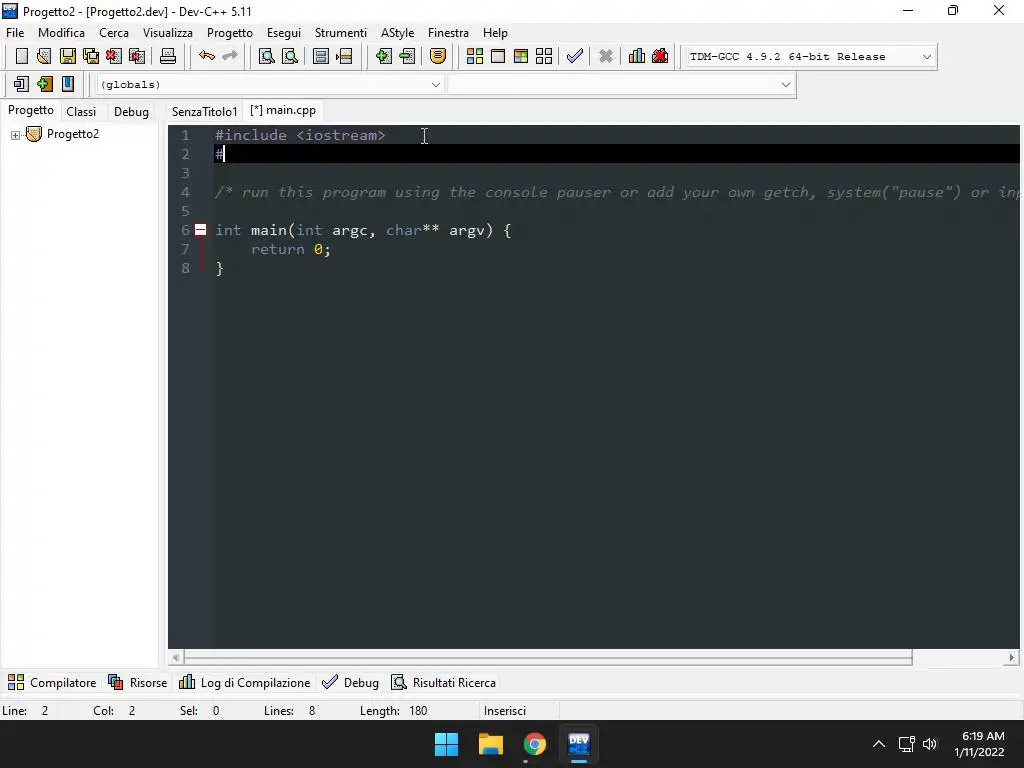1024x768 pixels.
Task: Click the Replace toolbar icon
Action: [290, 56]
